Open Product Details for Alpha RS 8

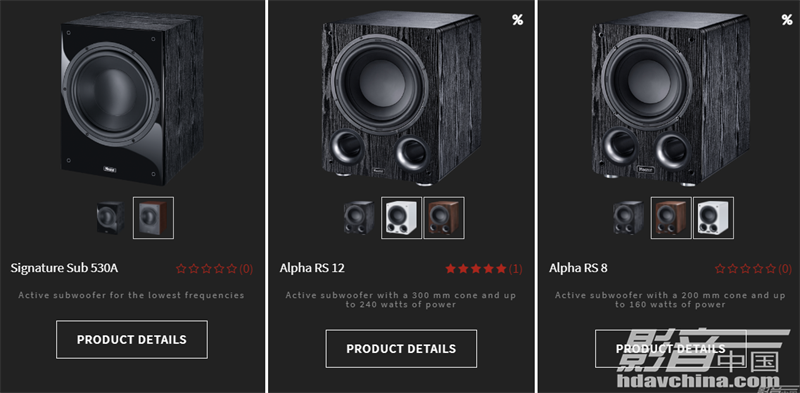(670, 349)
